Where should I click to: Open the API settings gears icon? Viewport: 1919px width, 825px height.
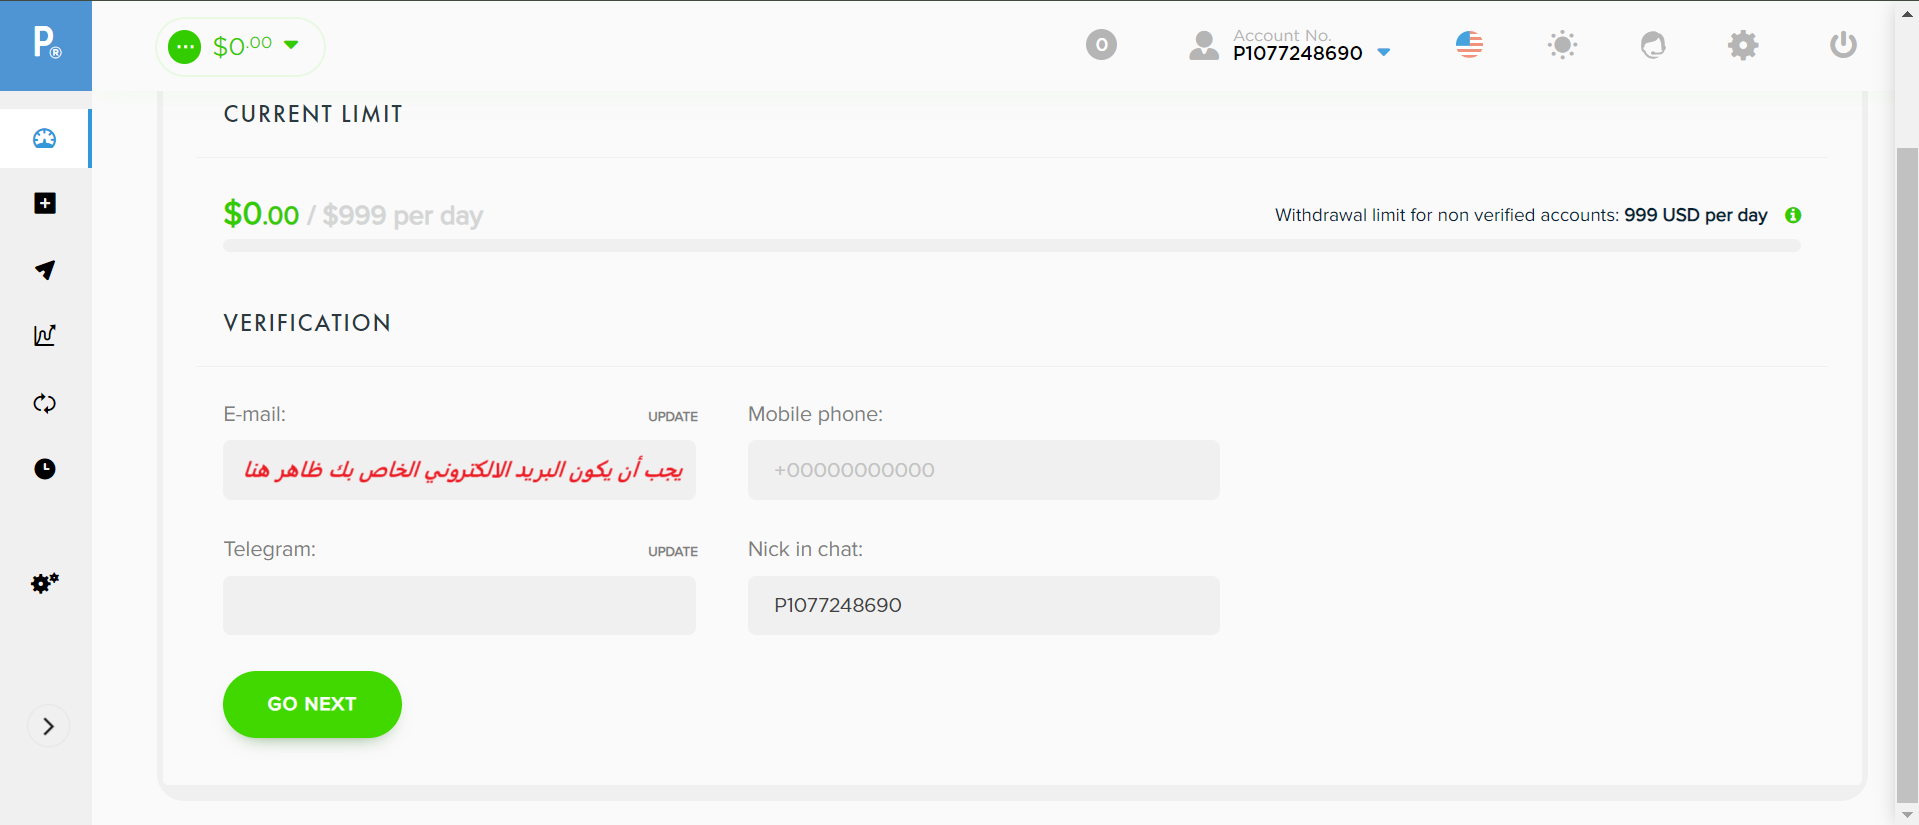[x=45, y=583]
